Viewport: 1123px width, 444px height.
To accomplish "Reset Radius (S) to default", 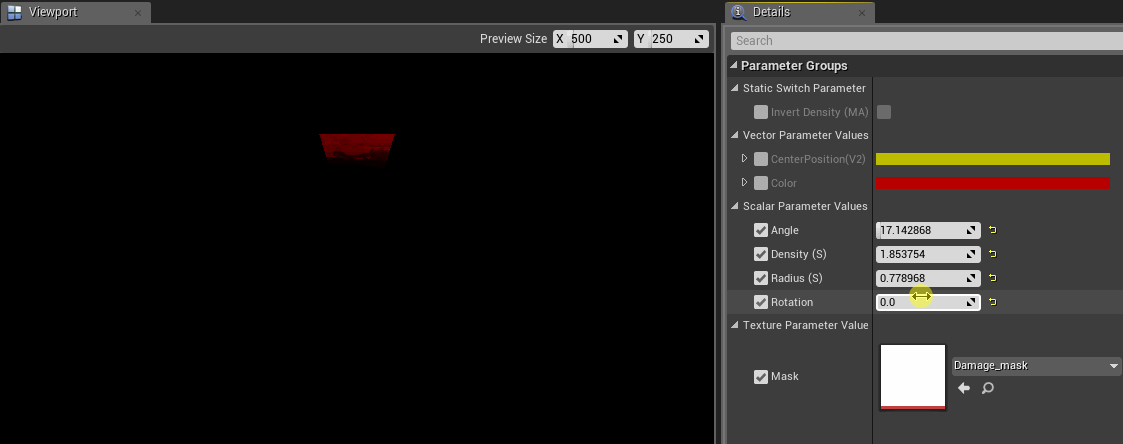I will [x=993, y=278].
